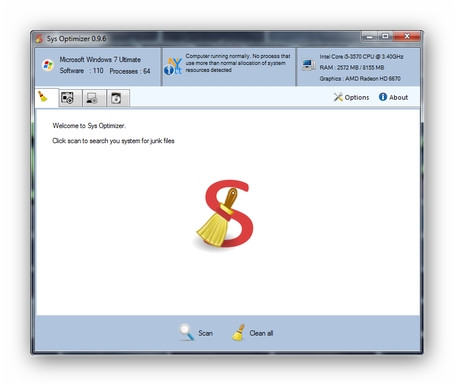Click 'Welcome to Sys Optimizer.' text

(x=89, y=126)
